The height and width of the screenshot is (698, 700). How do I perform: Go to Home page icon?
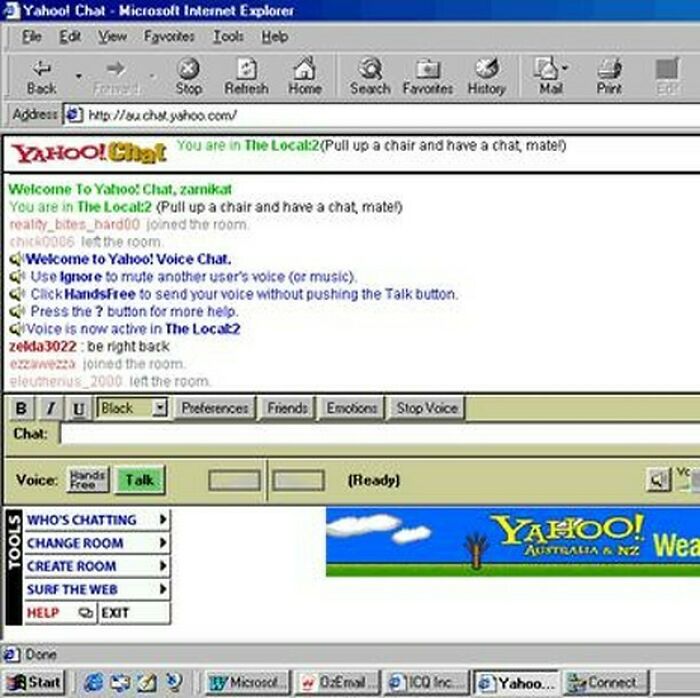(305, 75)
